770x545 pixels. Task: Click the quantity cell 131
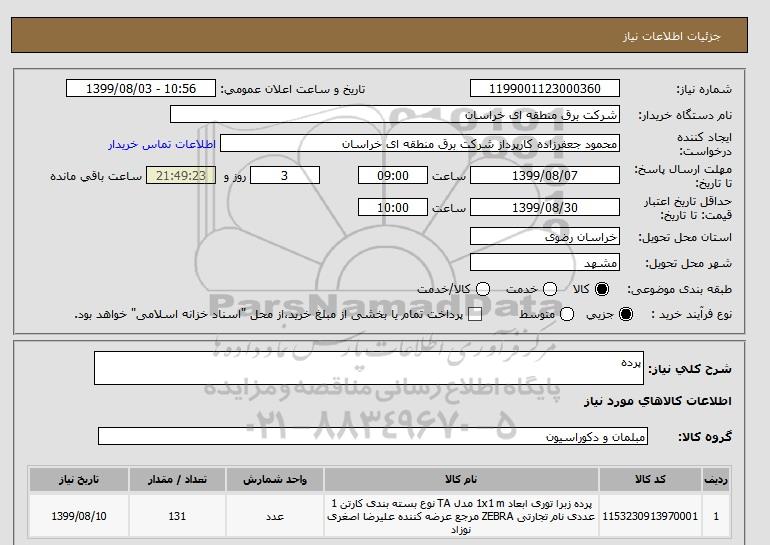[x=177, y=516]
